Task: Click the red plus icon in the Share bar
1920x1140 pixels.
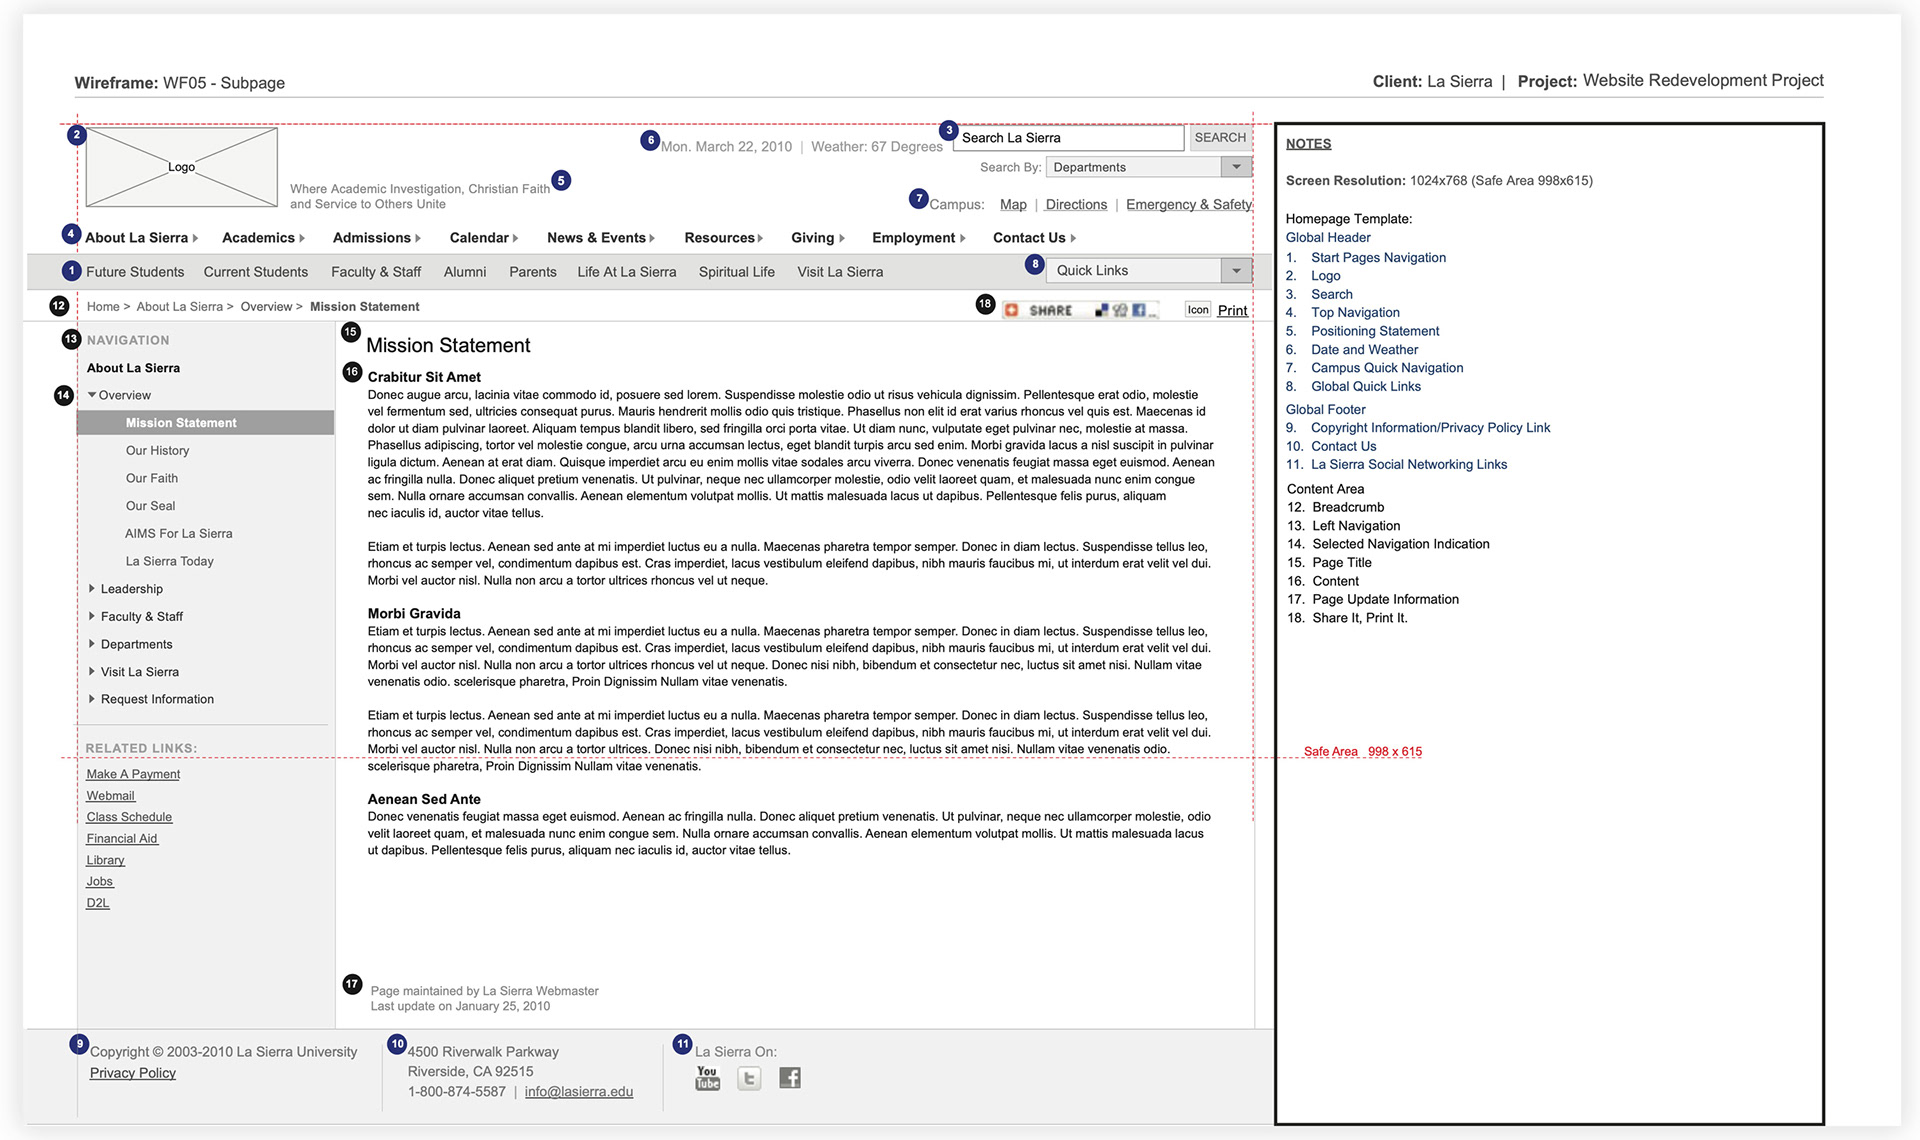Action: click(x=1011, y=310)
